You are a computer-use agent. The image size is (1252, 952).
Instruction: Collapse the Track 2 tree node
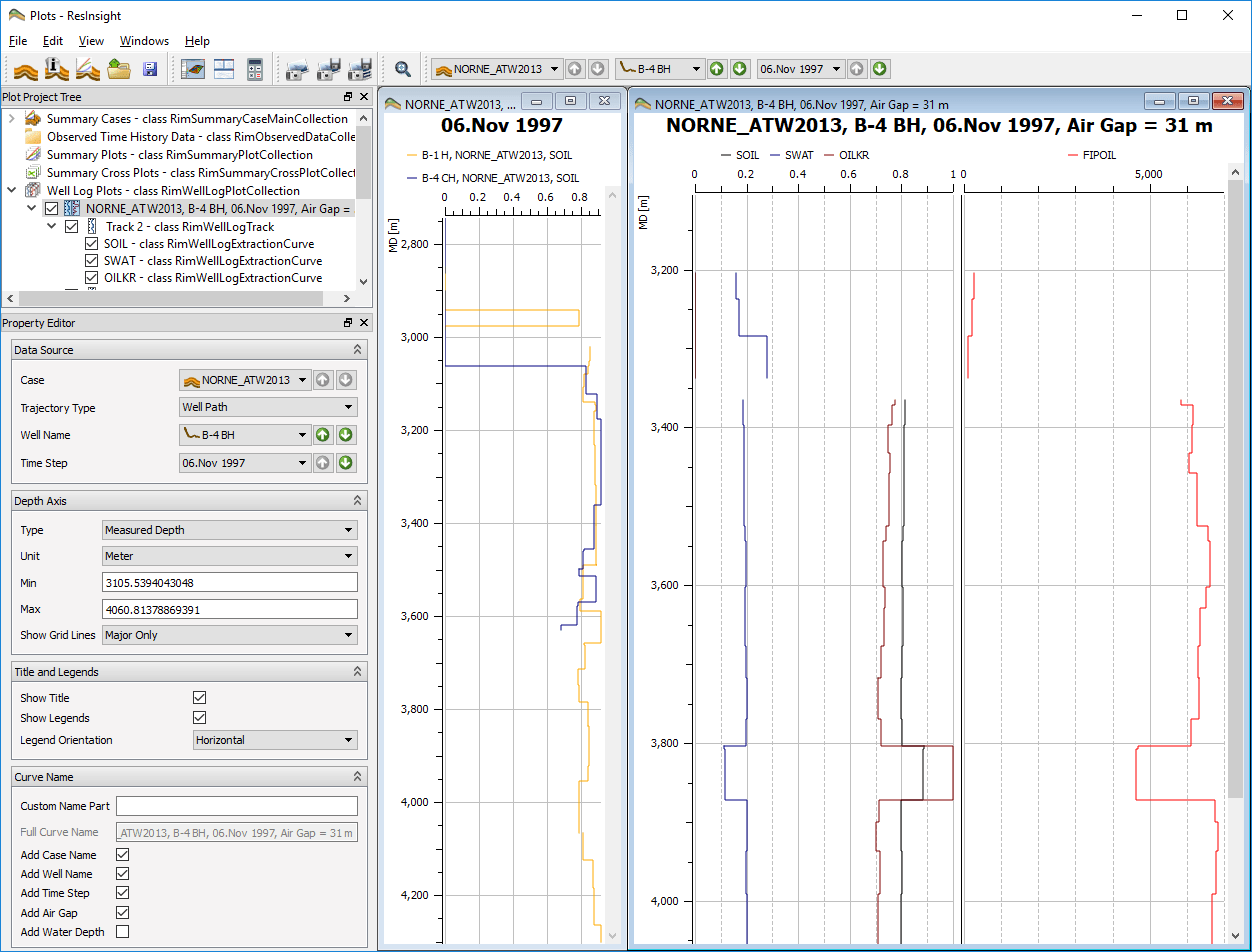tap(51, 227)
